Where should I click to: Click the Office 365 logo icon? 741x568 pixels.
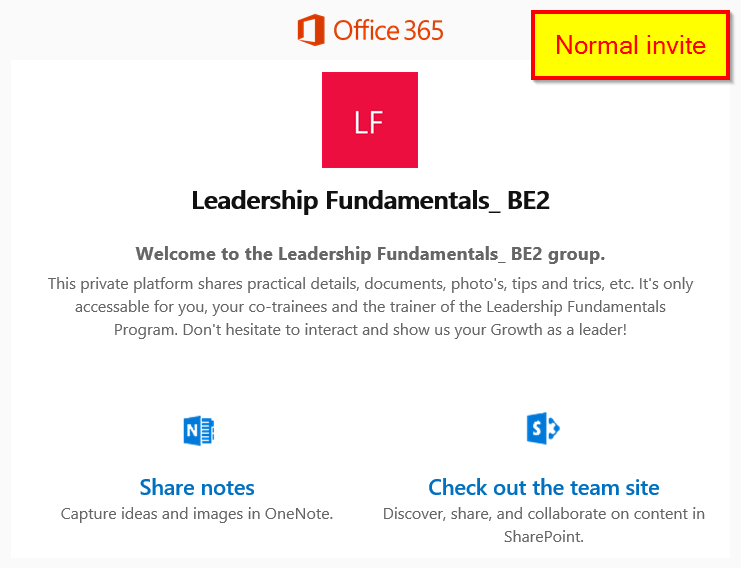tap(311, 30)
